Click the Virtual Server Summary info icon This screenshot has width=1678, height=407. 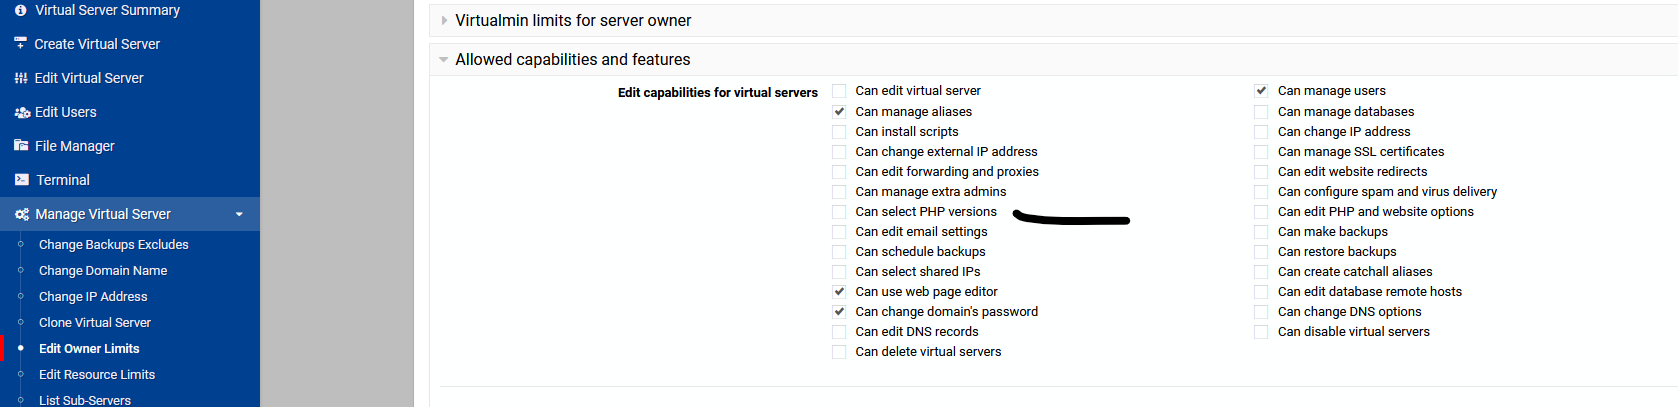[21, 10]
